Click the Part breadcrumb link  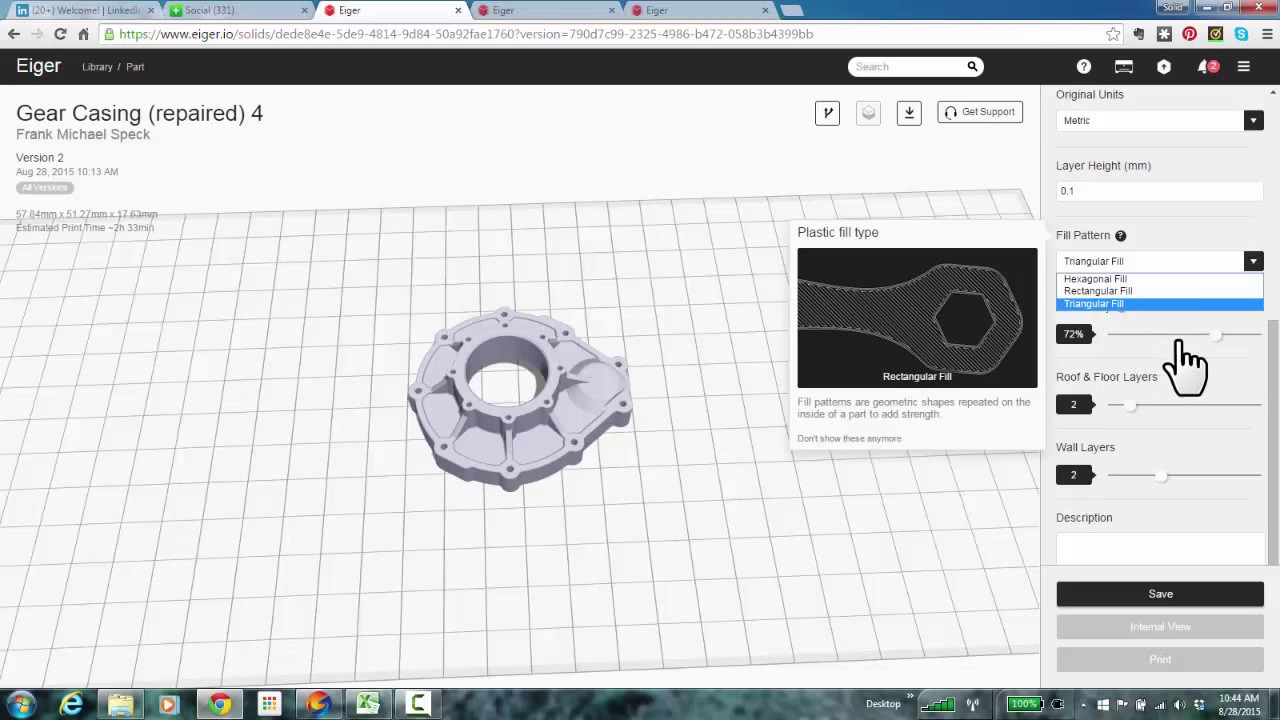[x=135, y=67]
